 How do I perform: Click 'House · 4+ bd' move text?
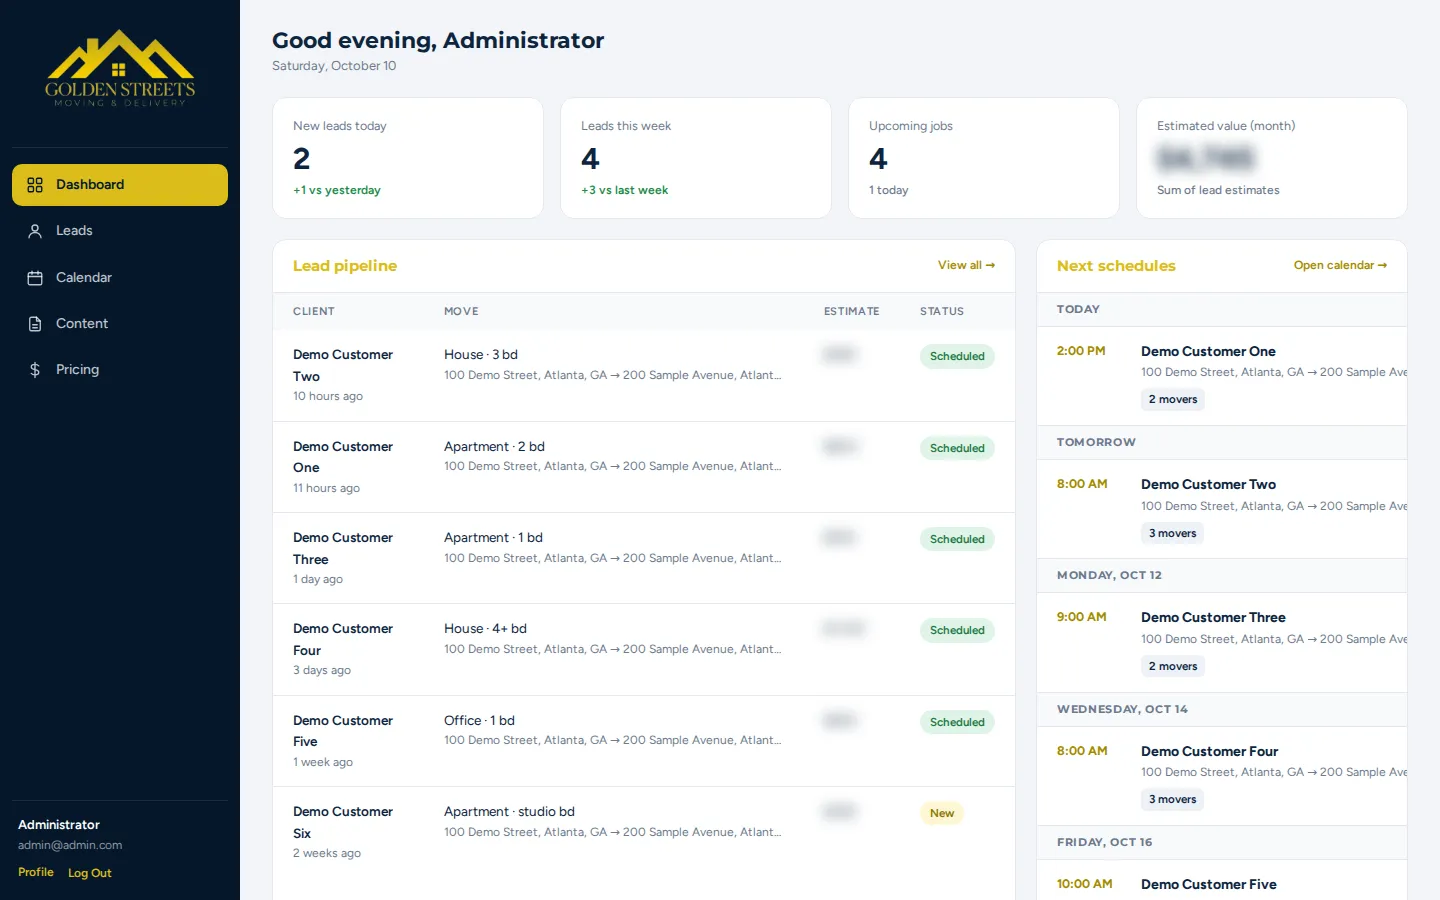(x=485, y=629)
